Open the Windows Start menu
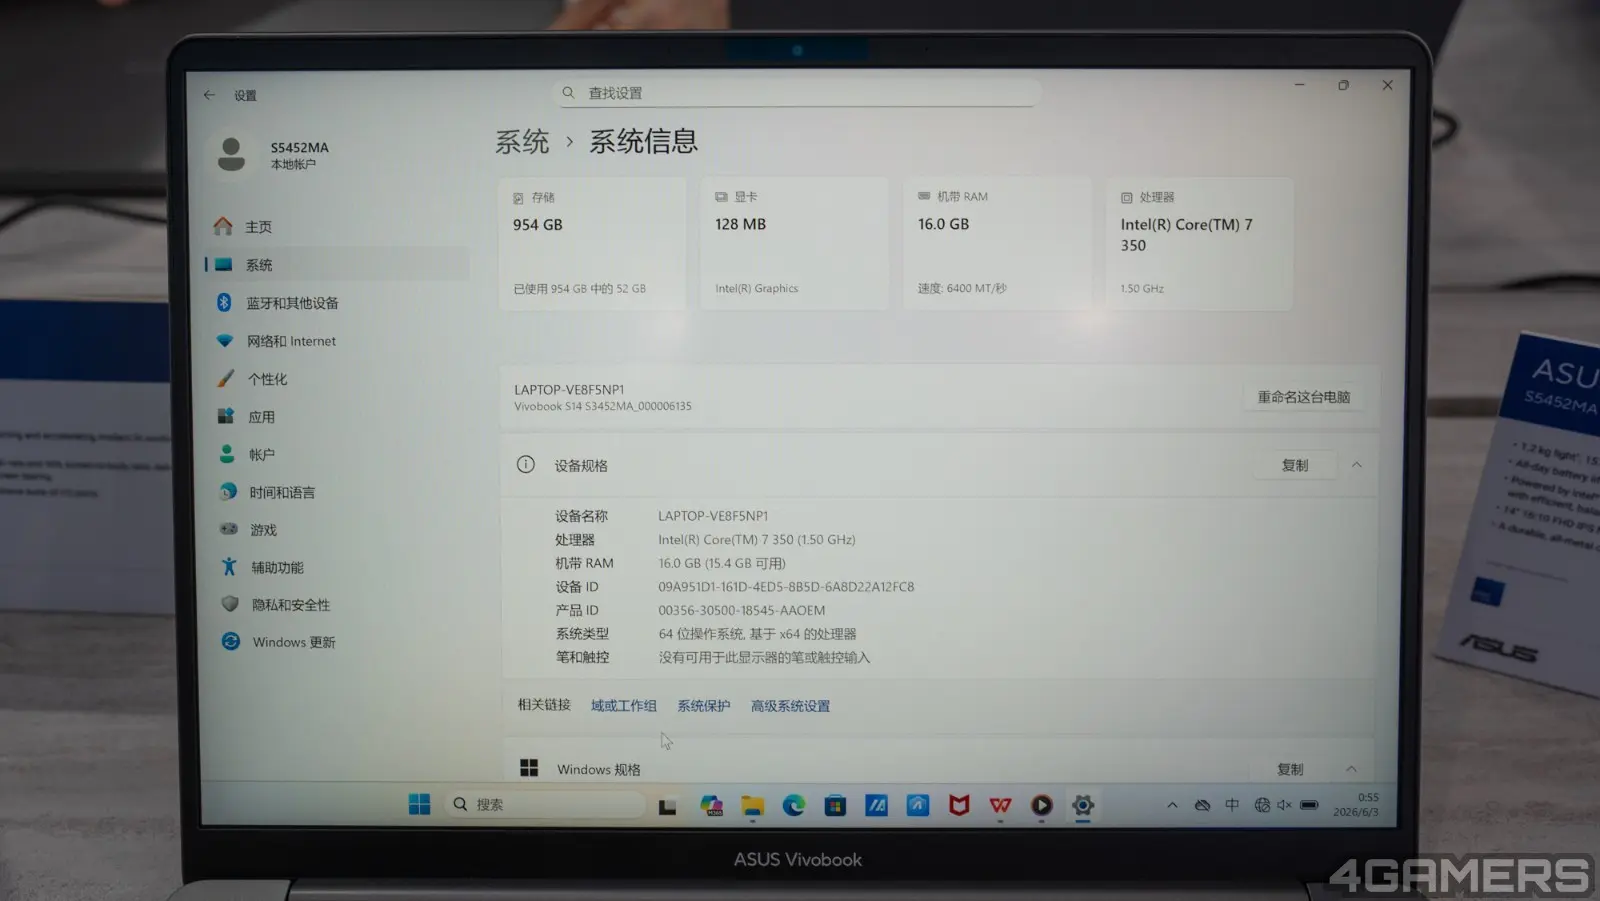 click(419, 804)
